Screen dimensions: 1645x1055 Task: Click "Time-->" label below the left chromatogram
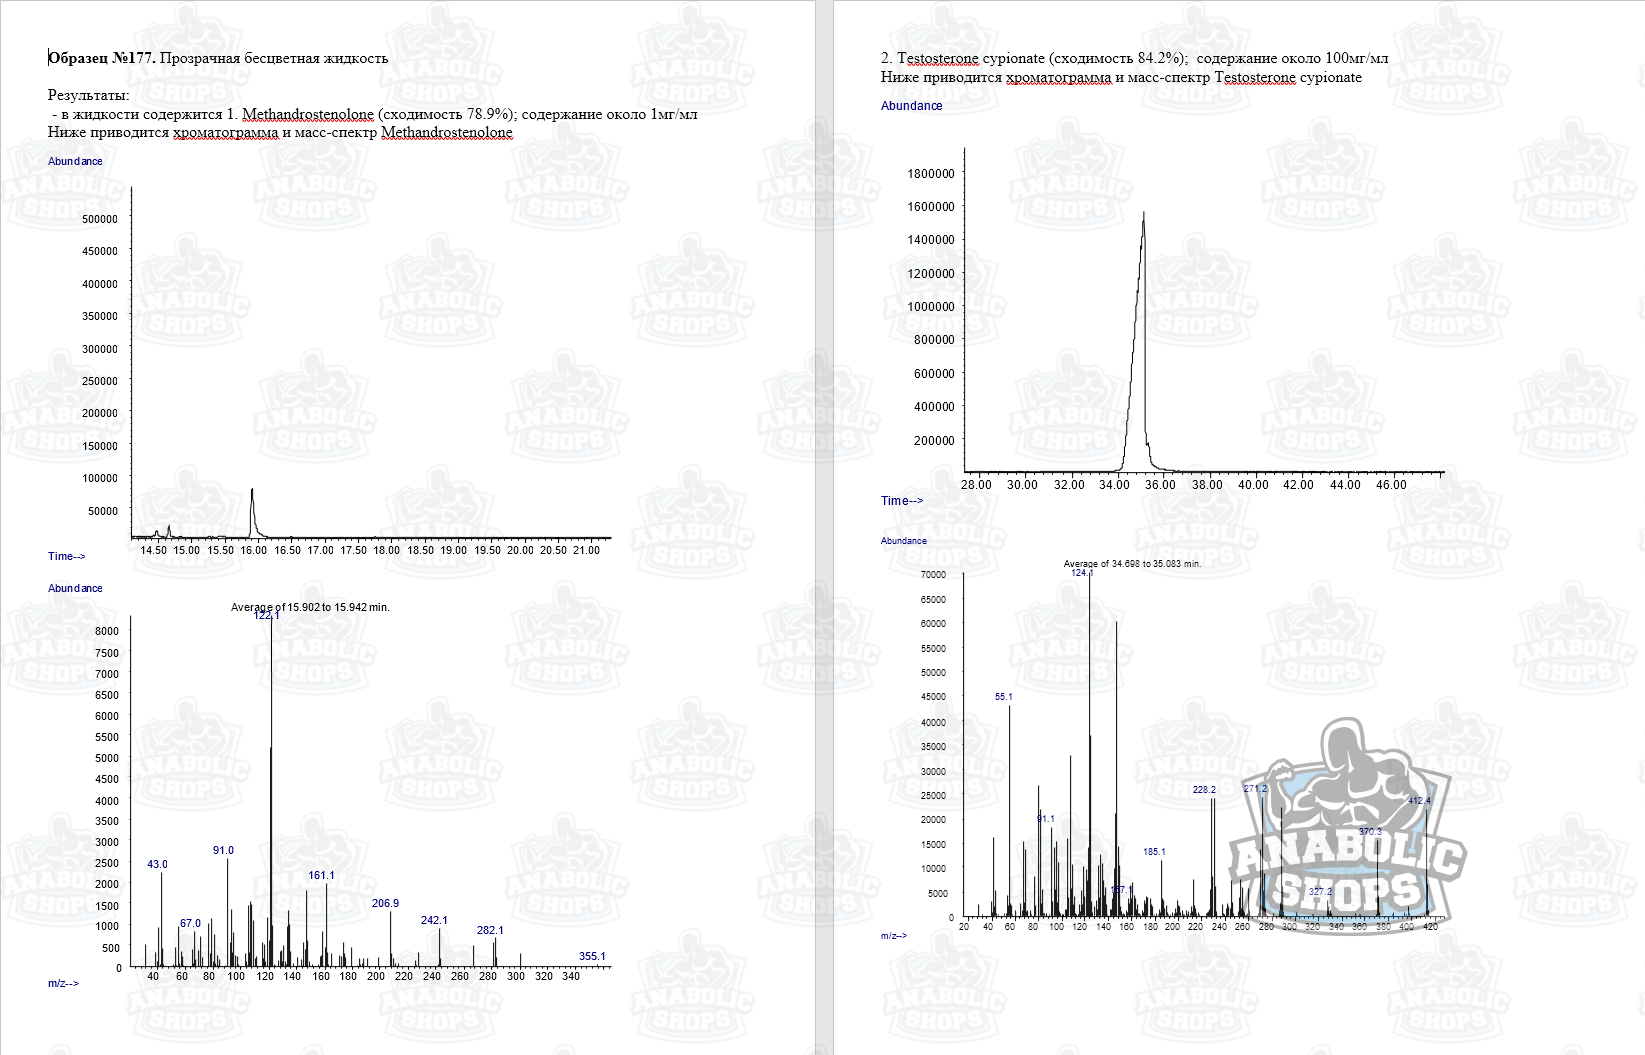(66, 556)
